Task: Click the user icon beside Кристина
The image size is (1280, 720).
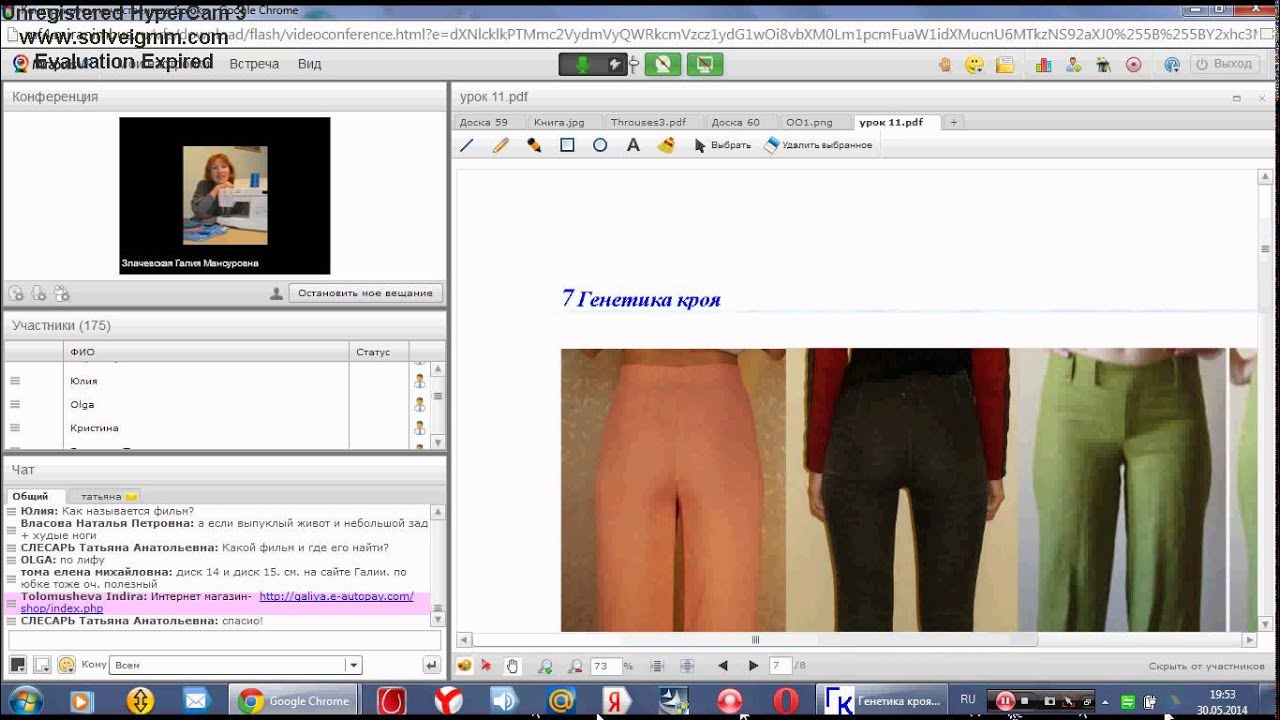Action: click(x=419, y=428)
